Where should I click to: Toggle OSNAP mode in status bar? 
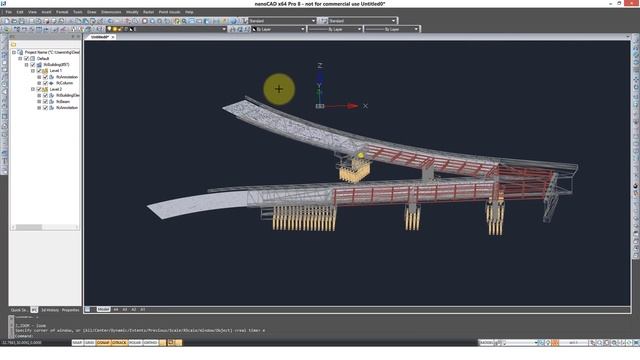pos(103,343)
